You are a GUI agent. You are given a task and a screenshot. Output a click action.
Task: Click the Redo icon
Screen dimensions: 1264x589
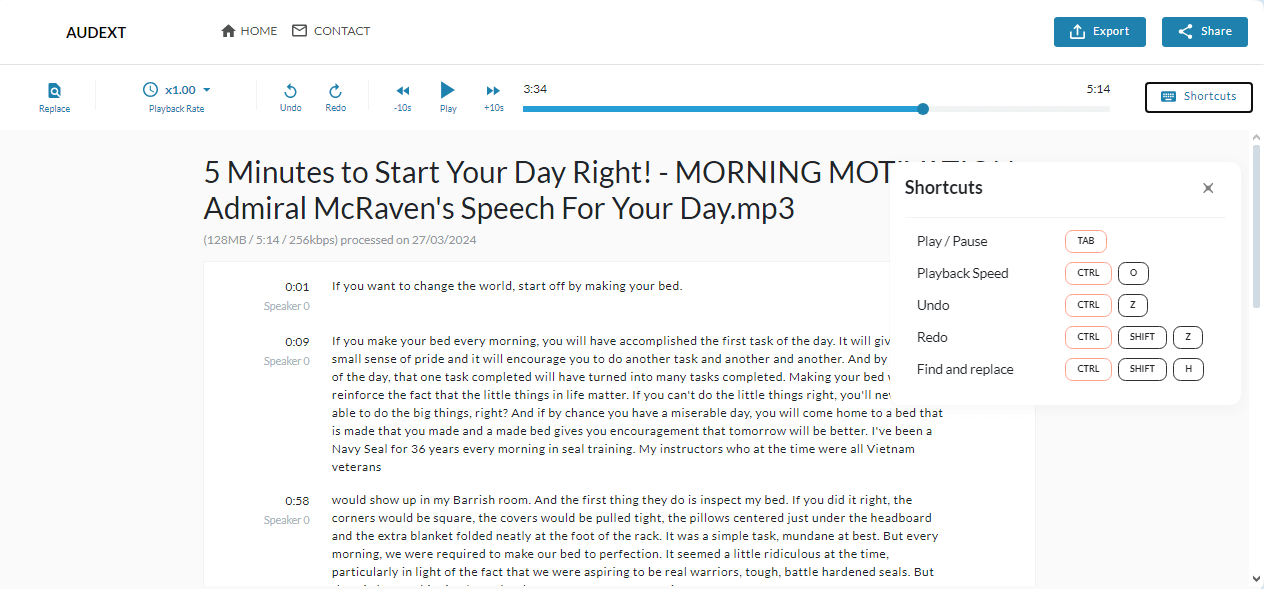pos(335,91)
